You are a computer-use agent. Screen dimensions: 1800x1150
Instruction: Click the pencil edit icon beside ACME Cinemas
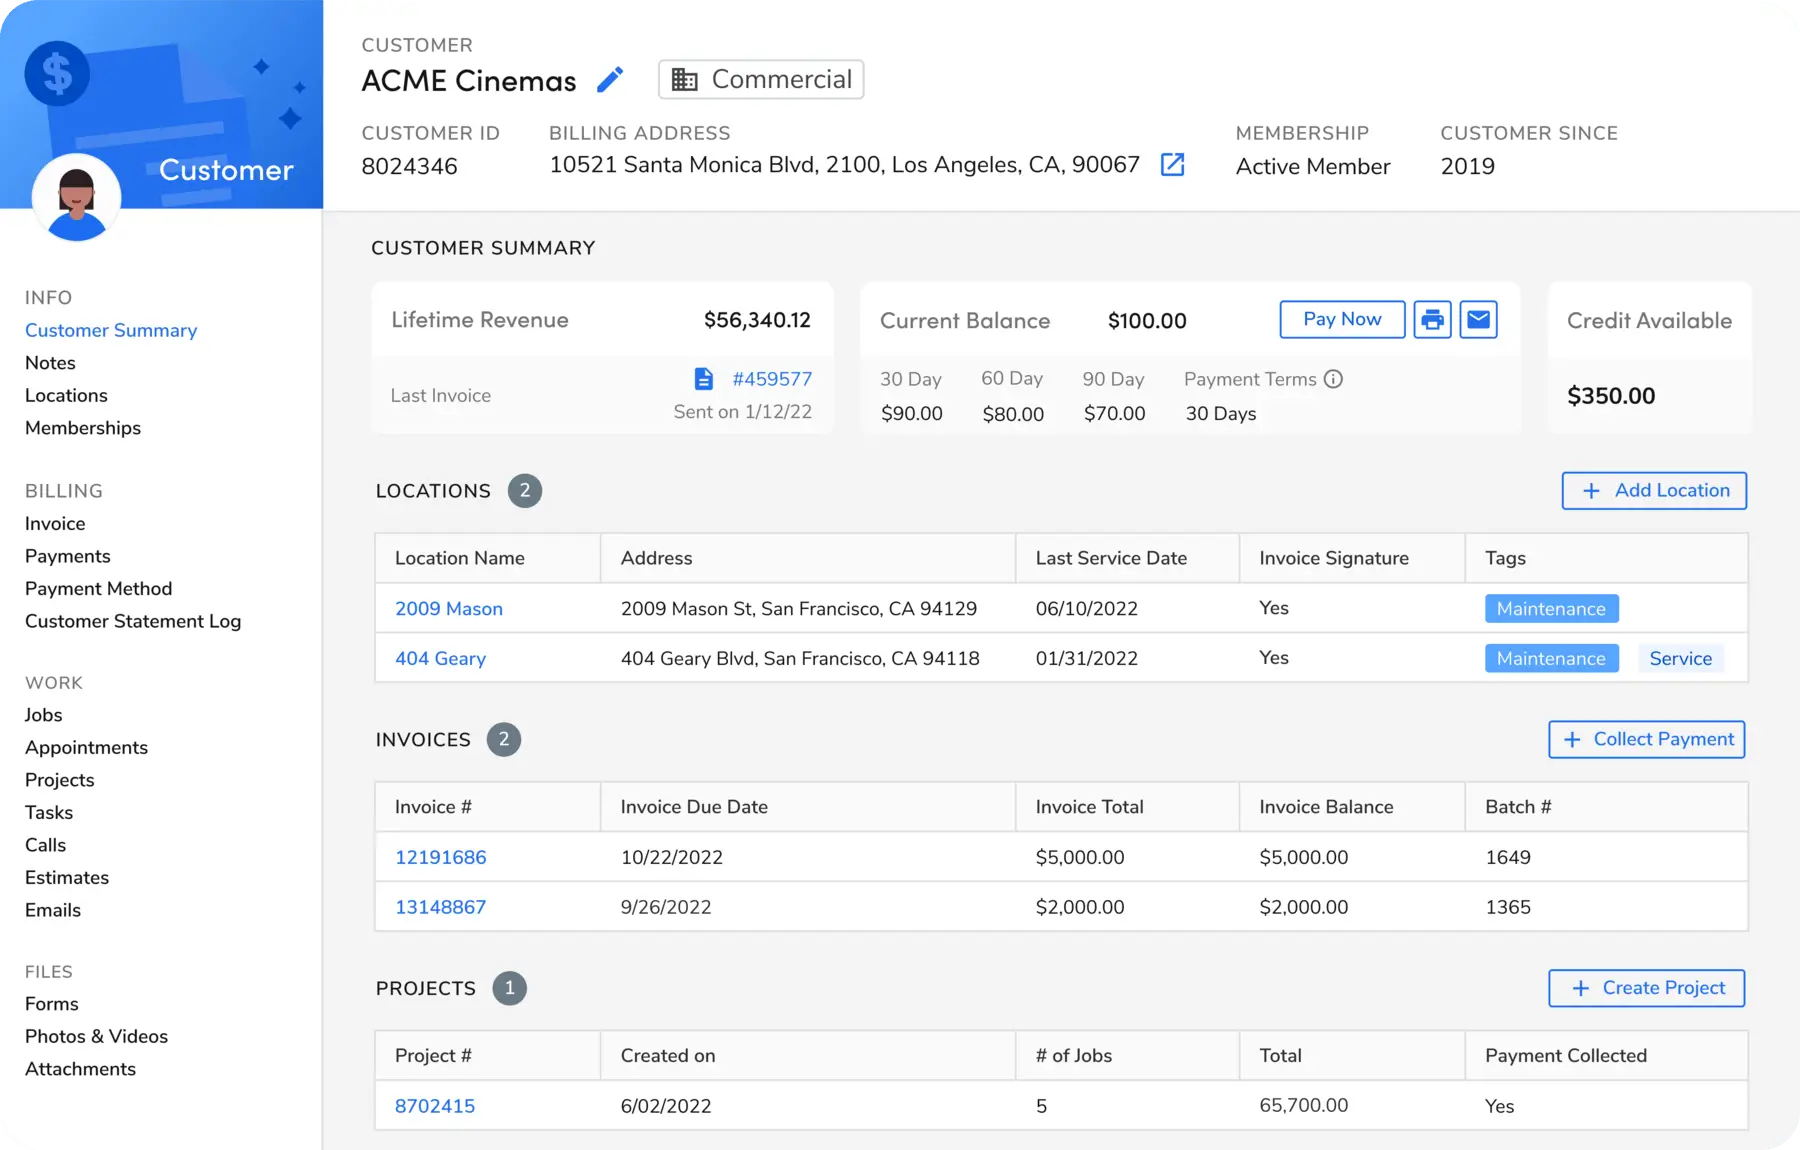pyautogui.click(x=610, y=80)
